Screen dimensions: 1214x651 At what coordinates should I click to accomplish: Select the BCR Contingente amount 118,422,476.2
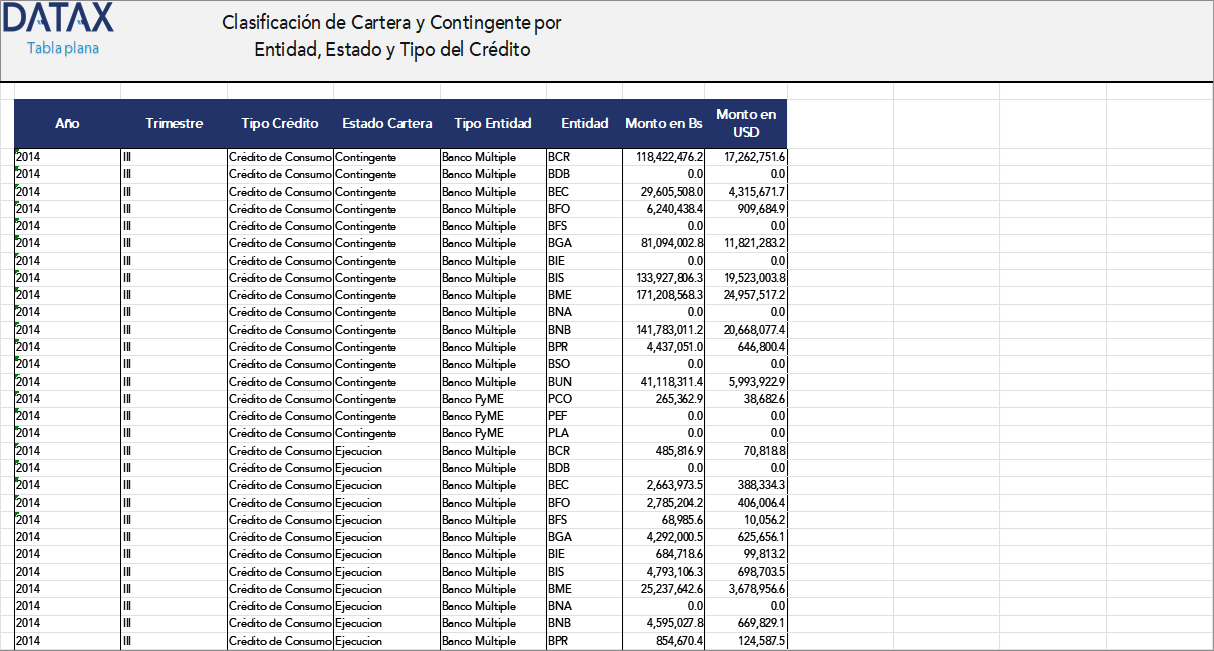click(x=661, y=157)
